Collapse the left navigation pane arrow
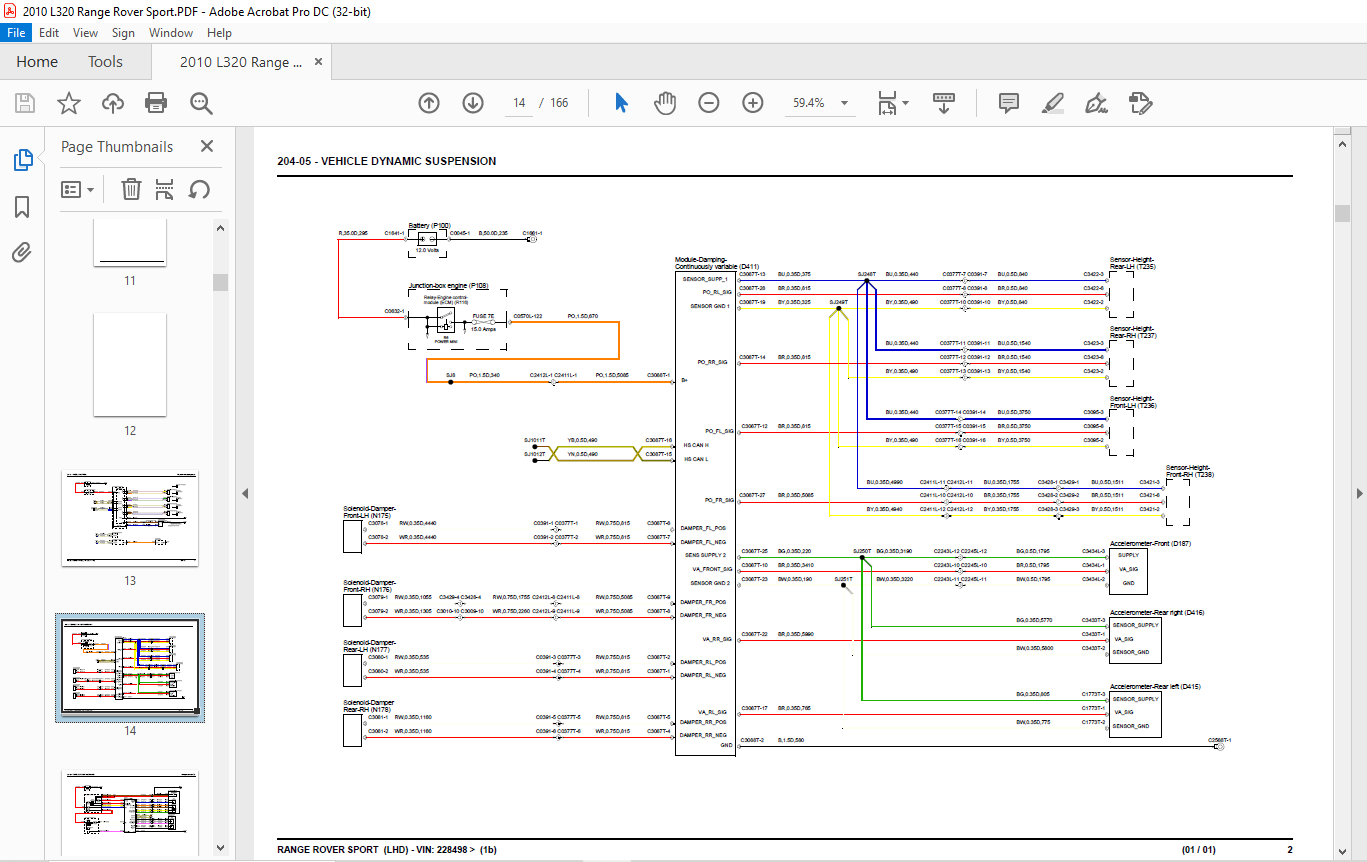This screenshot has height=862, width=1367. pyautogui.click(x=245, y=493)
